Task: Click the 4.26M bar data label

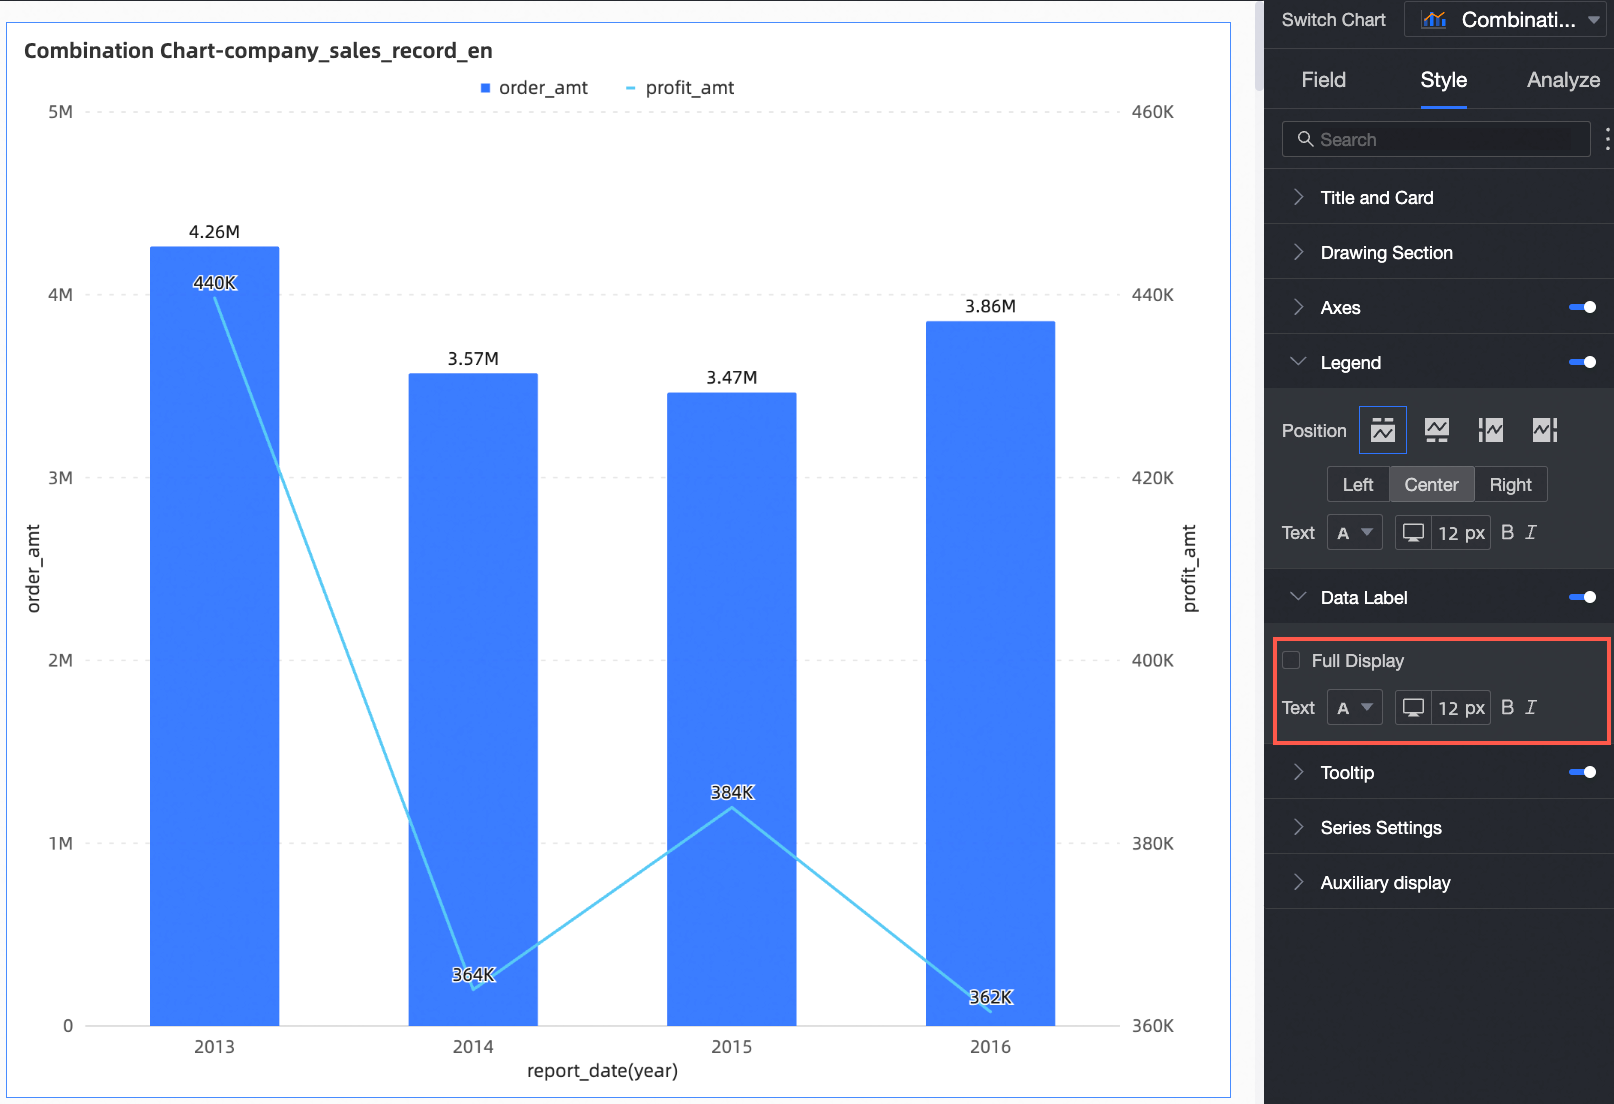Action: pos(214,232)
